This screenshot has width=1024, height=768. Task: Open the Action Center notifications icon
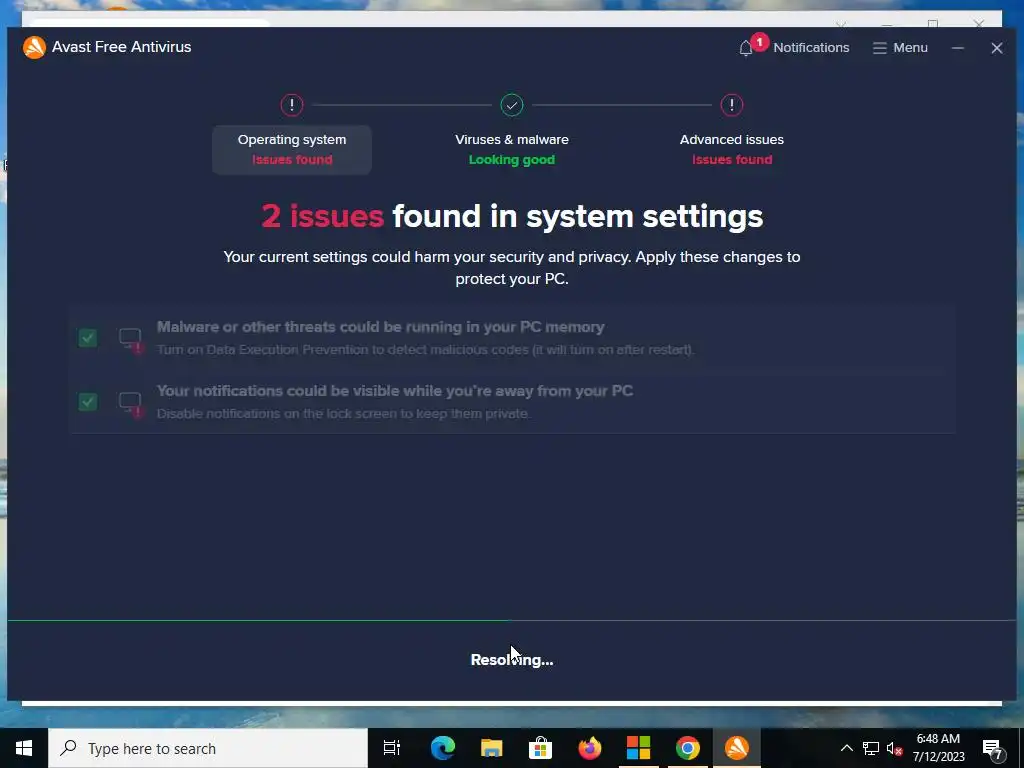point(993,748)
